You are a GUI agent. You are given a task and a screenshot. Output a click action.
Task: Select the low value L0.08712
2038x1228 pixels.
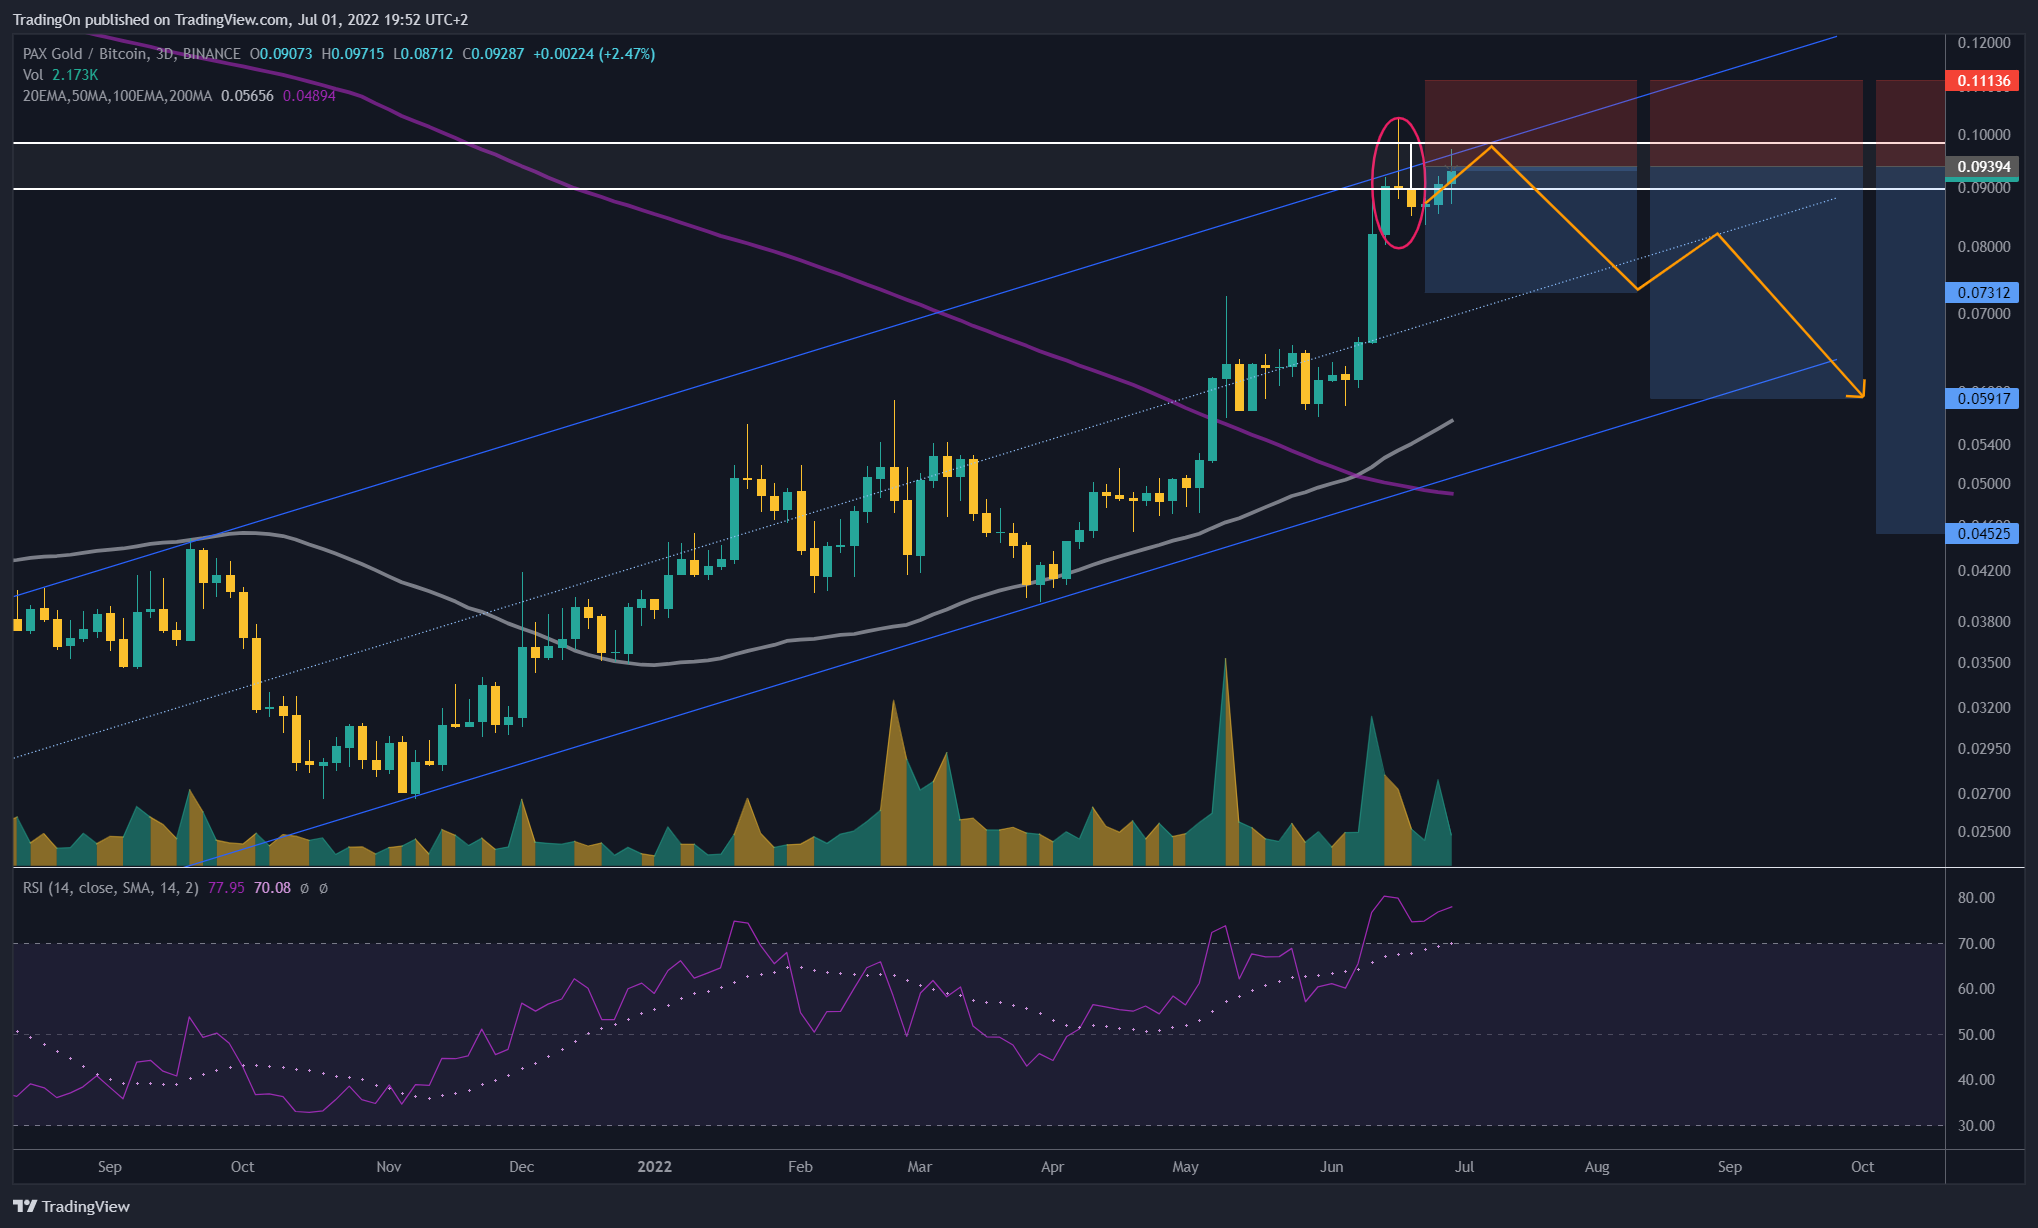422,54
